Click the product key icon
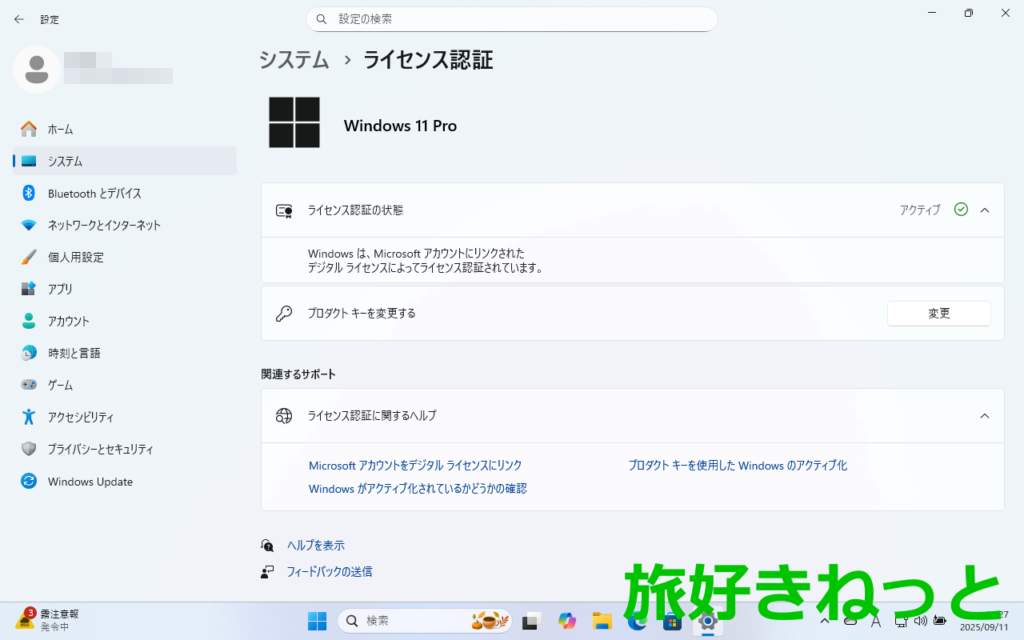This screenshot has height=640, width=1024. click(284, 313)
